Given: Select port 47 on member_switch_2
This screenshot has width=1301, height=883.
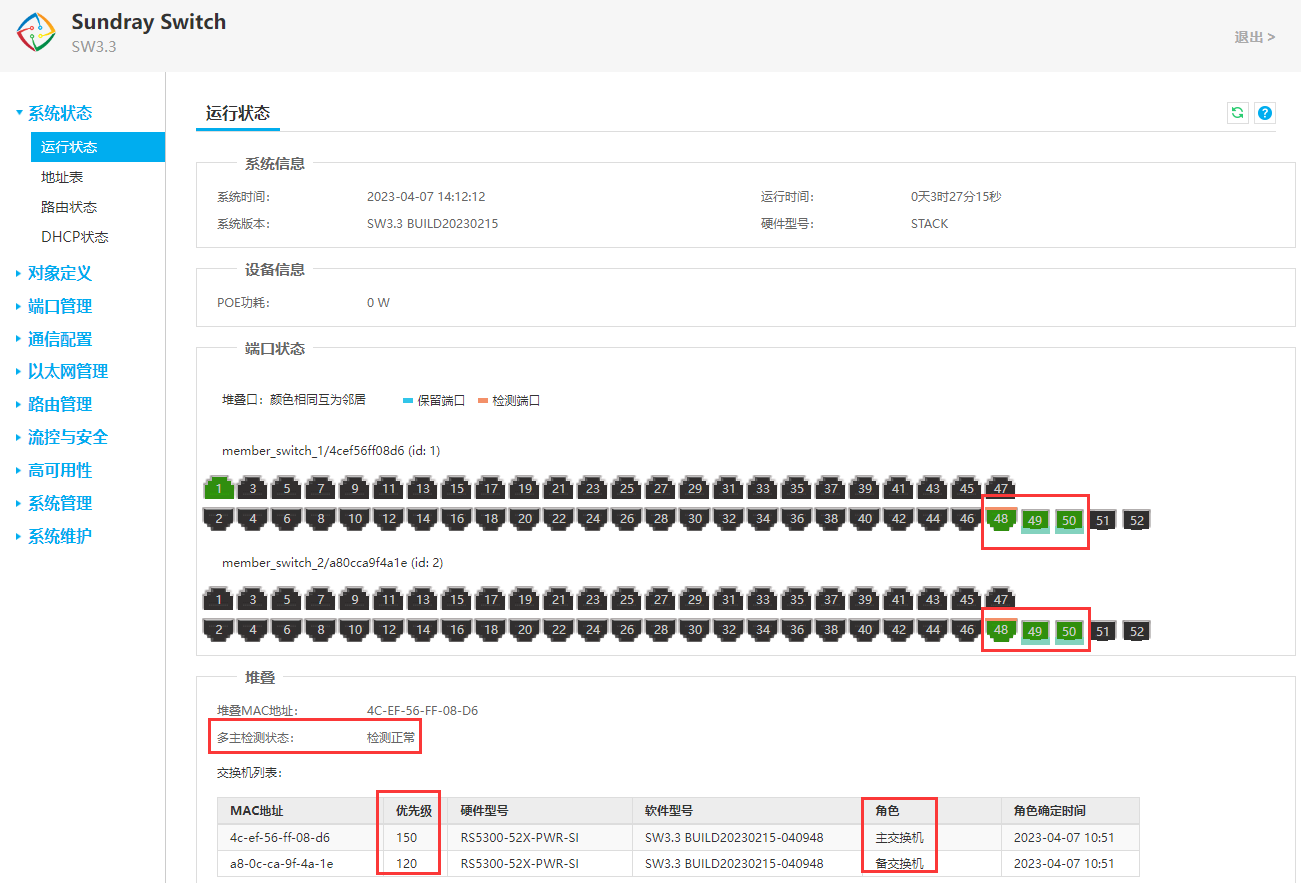Looking at the screenshot, I should [1000, 600].
